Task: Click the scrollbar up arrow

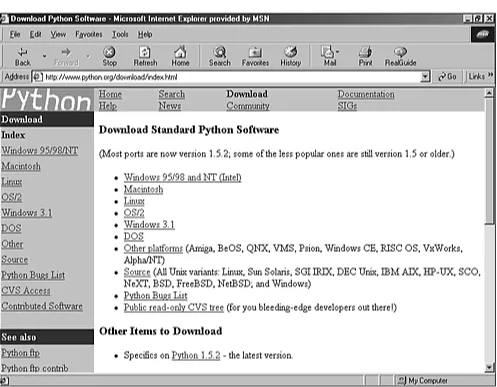Action: (x=489, y=93)
